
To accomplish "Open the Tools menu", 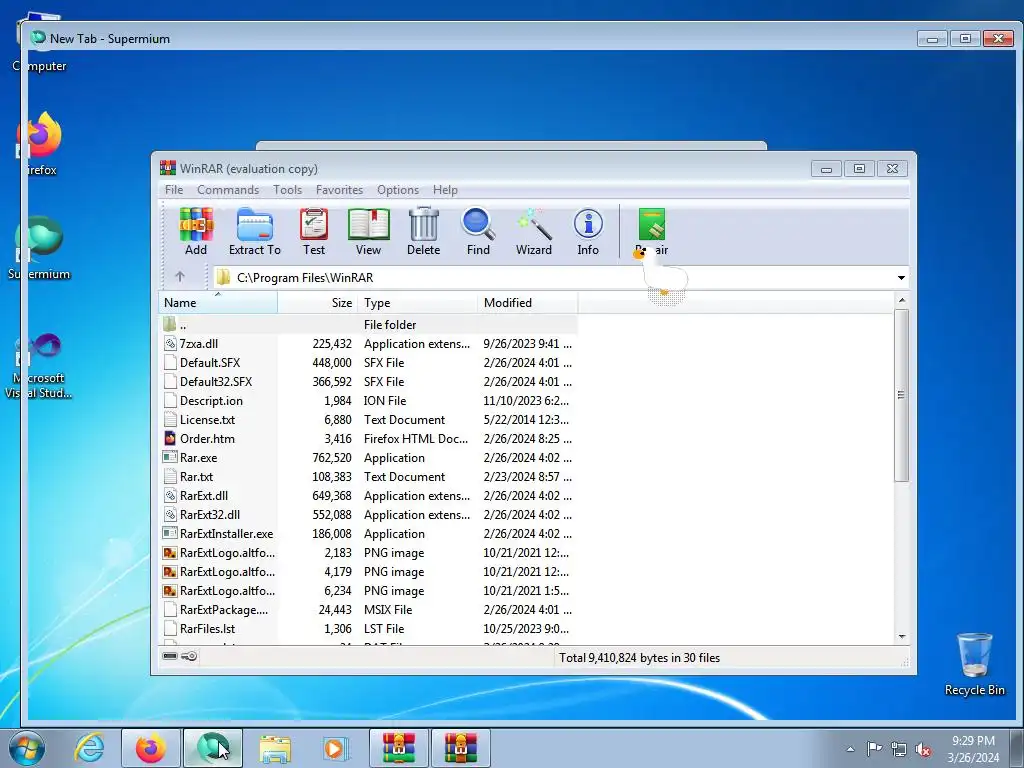I will click(287, 190).
